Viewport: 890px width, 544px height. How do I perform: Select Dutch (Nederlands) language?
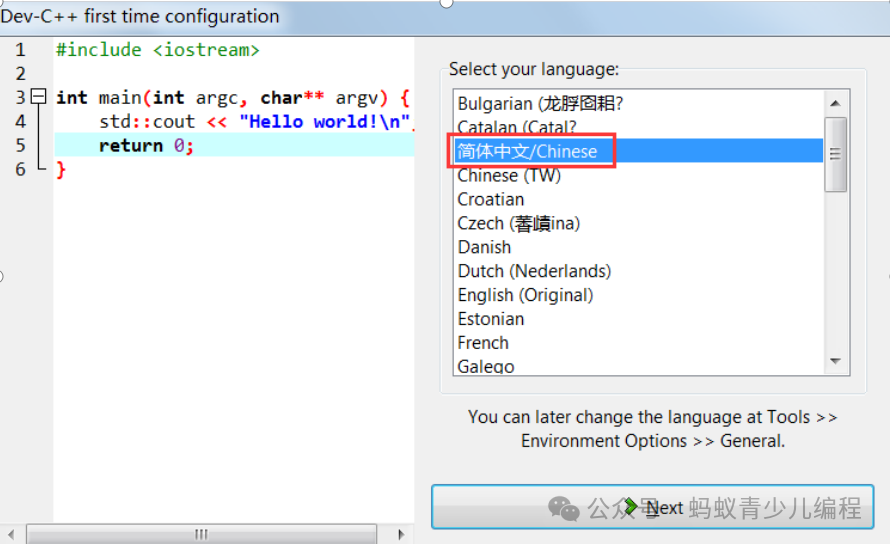[639, 271]
